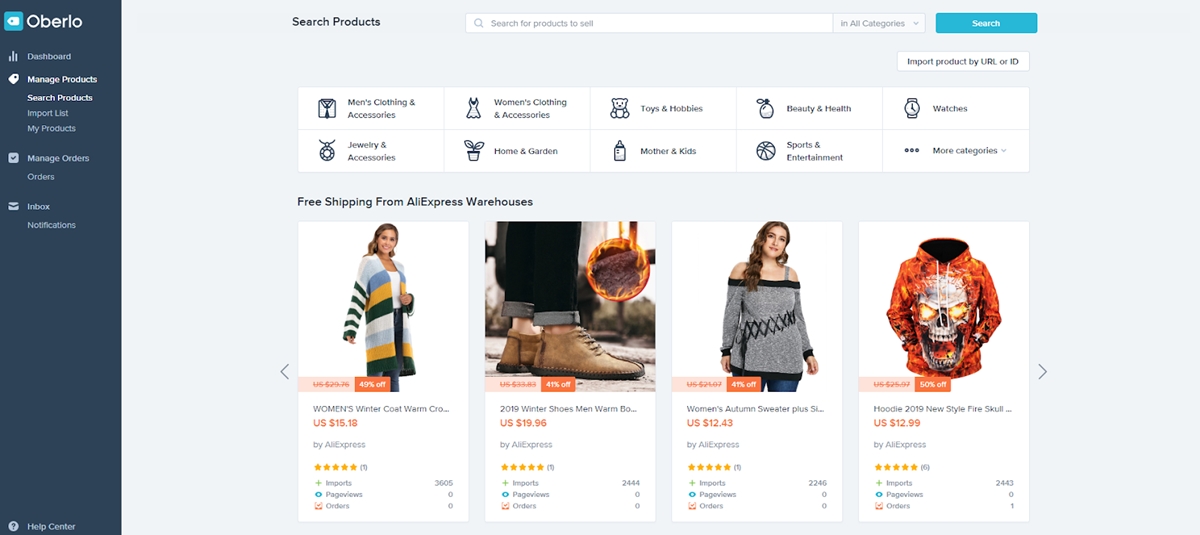Open Orders in sidebar

click(41, 177)
